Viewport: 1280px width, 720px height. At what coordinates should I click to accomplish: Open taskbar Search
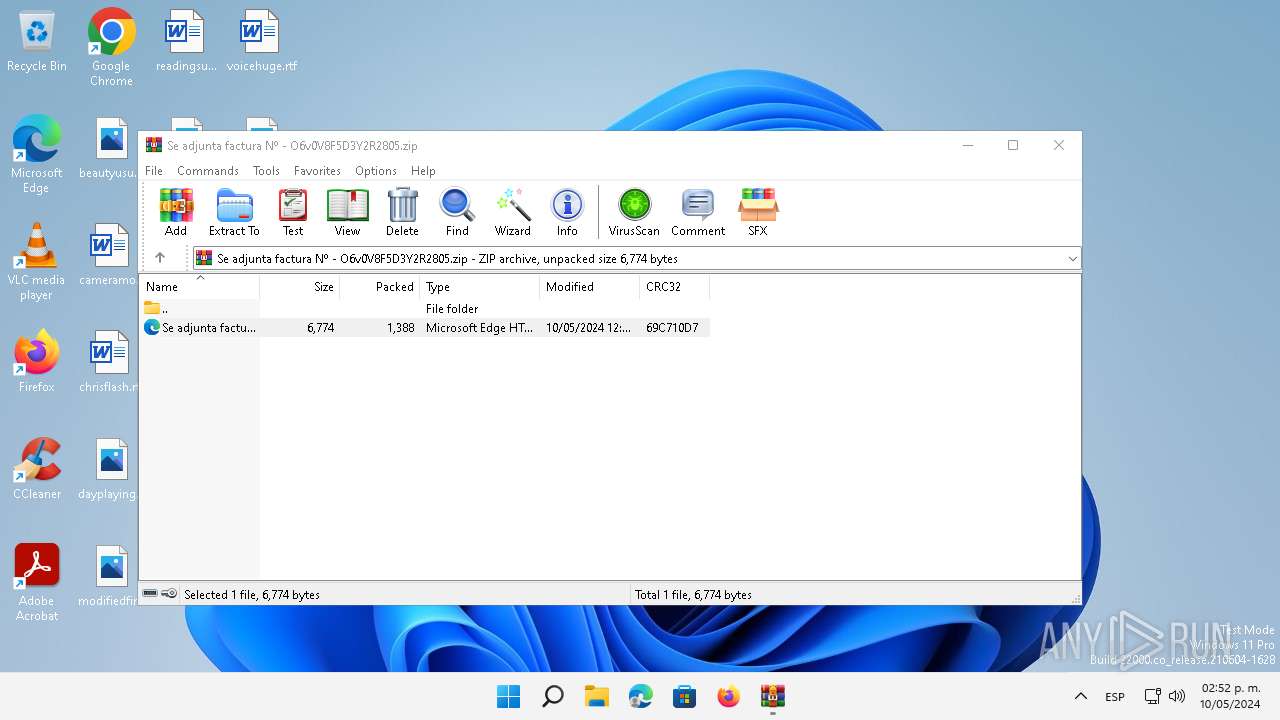click(552, 696)
